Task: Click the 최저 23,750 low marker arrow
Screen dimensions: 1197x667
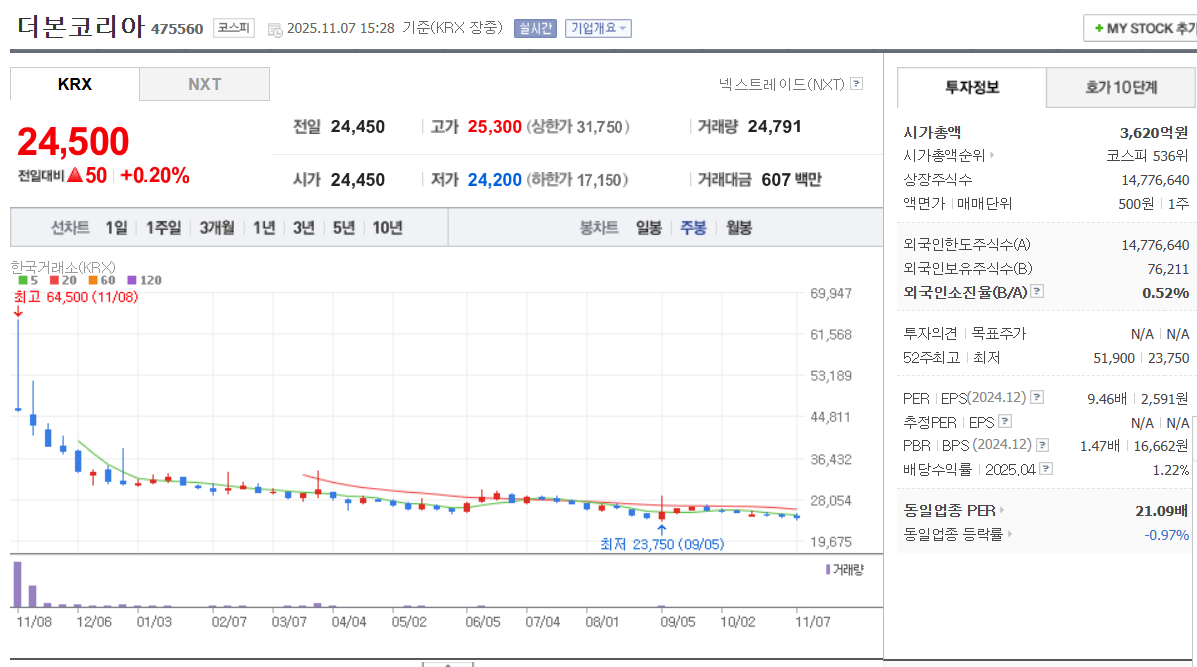Action: coord(661,529)
